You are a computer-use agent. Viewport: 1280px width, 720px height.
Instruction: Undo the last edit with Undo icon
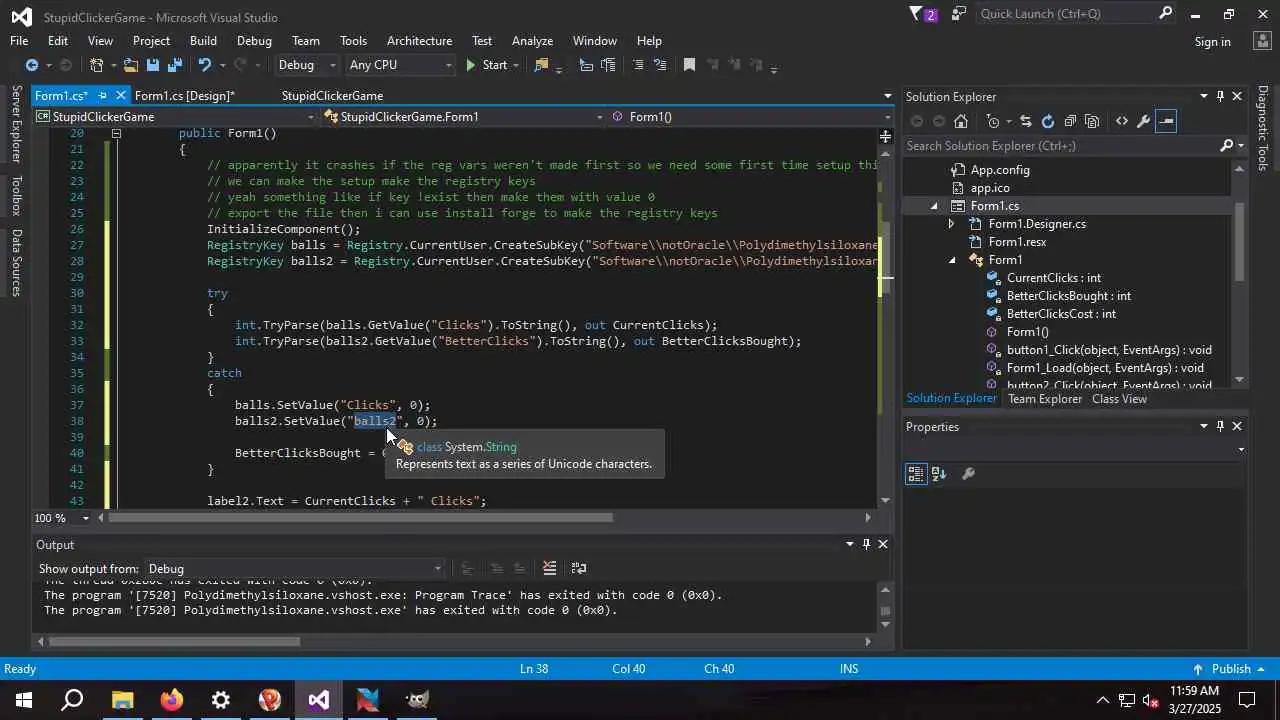pos(205,65)
